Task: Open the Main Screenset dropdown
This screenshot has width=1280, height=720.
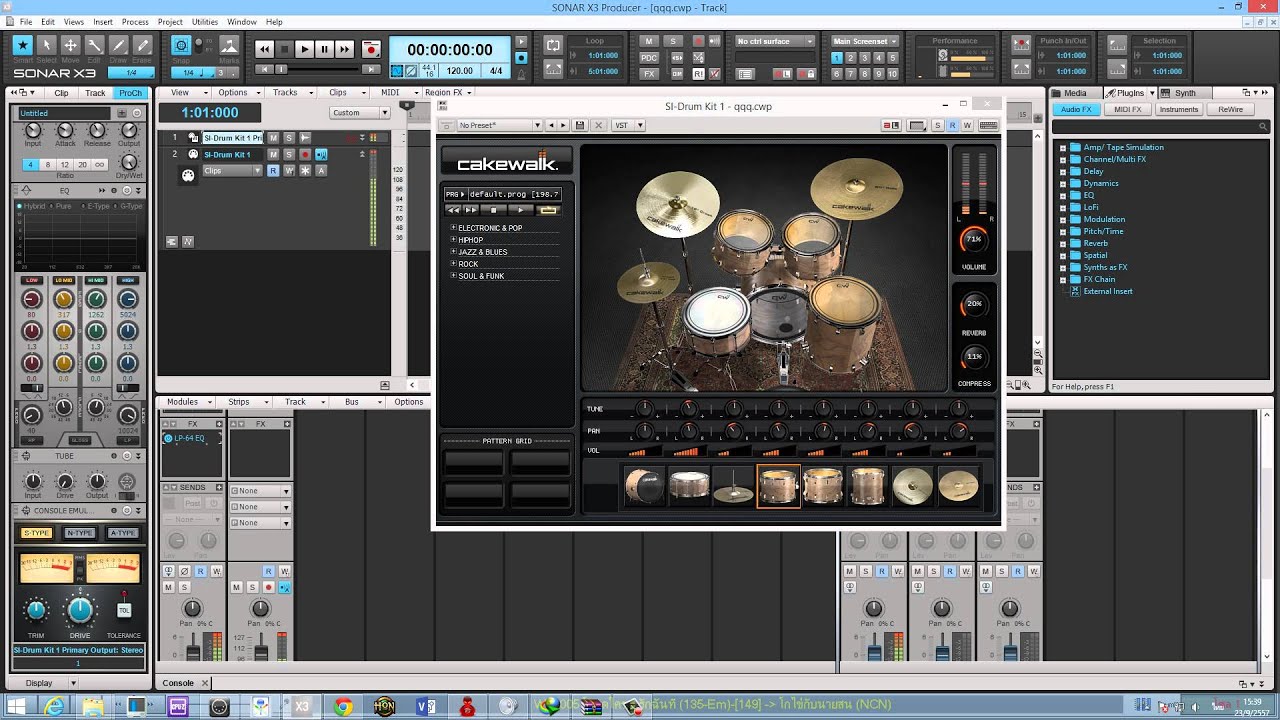Action: point(865,41)
